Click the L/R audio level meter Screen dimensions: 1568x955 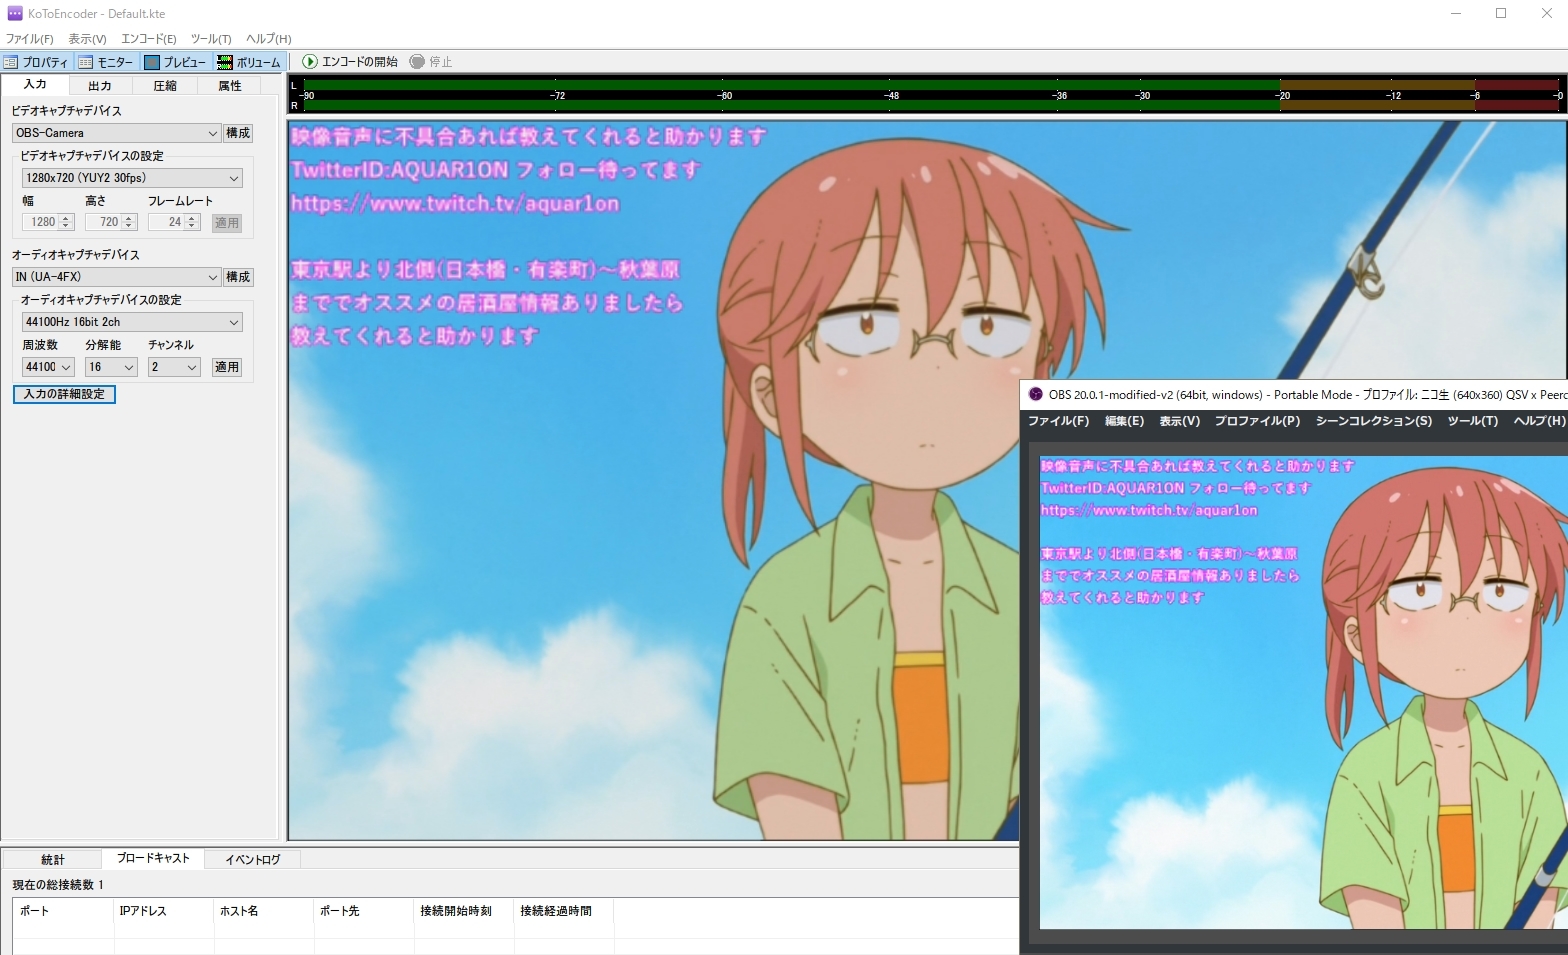pos(927,95)
